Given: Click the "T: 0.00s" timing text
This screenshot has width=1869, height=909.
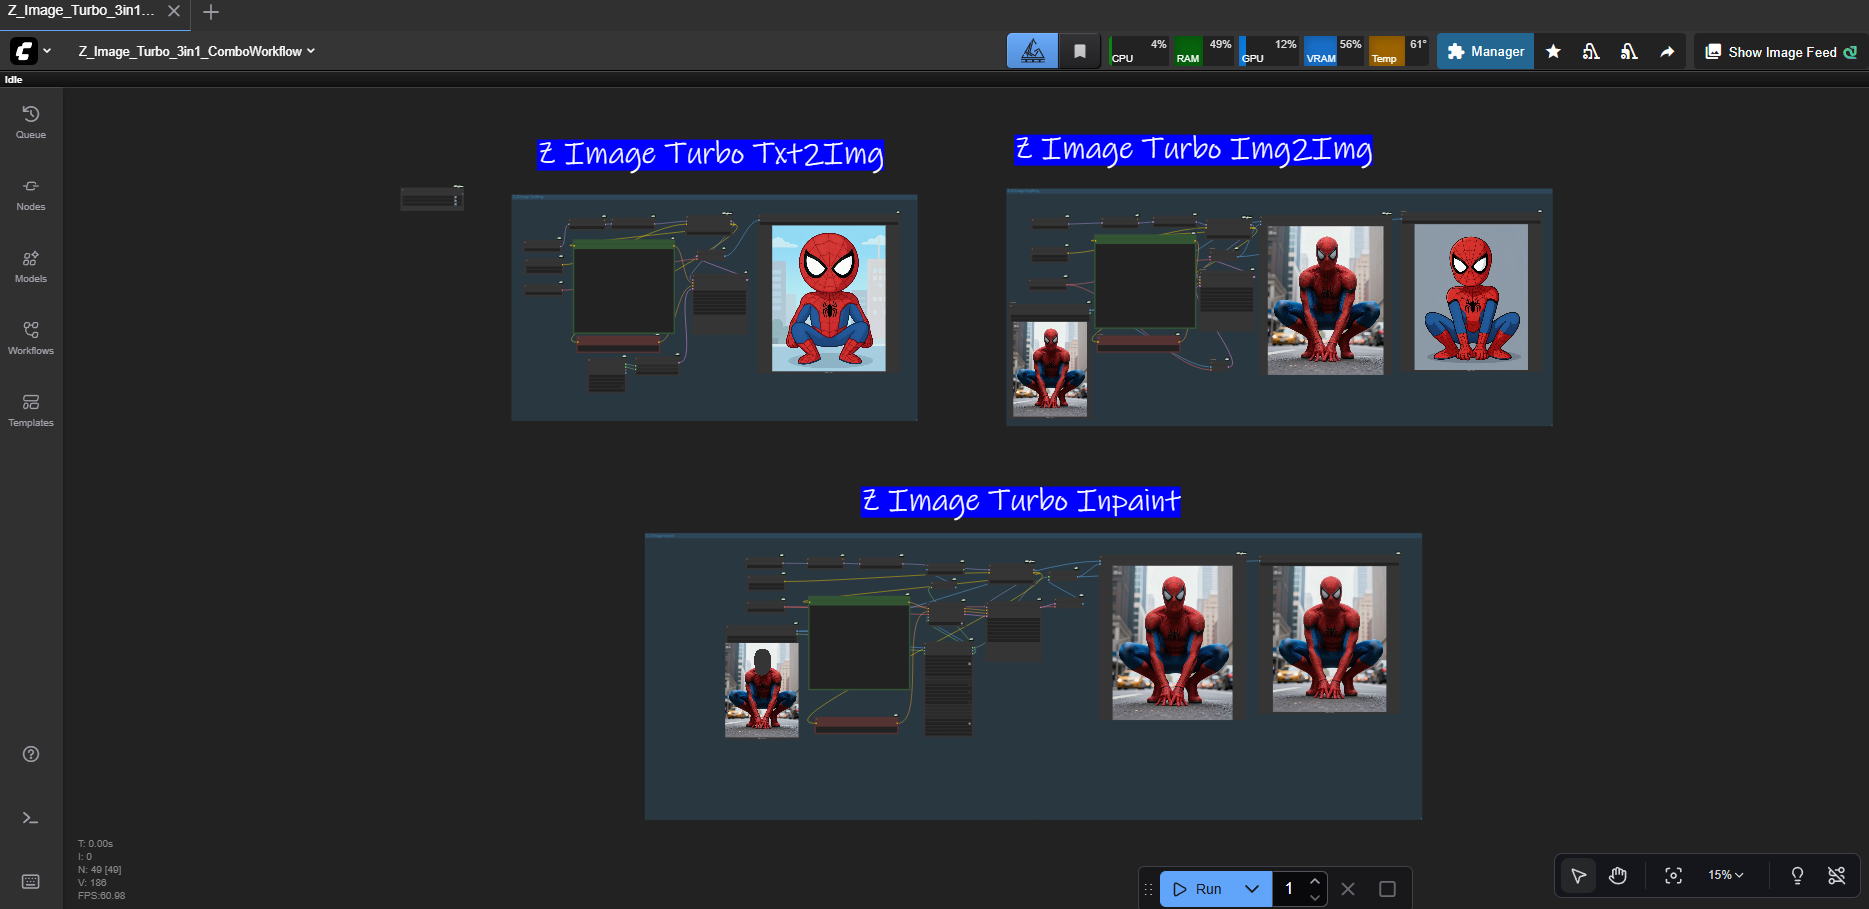Looking at the screenshot, I should [x=96, y=844].
